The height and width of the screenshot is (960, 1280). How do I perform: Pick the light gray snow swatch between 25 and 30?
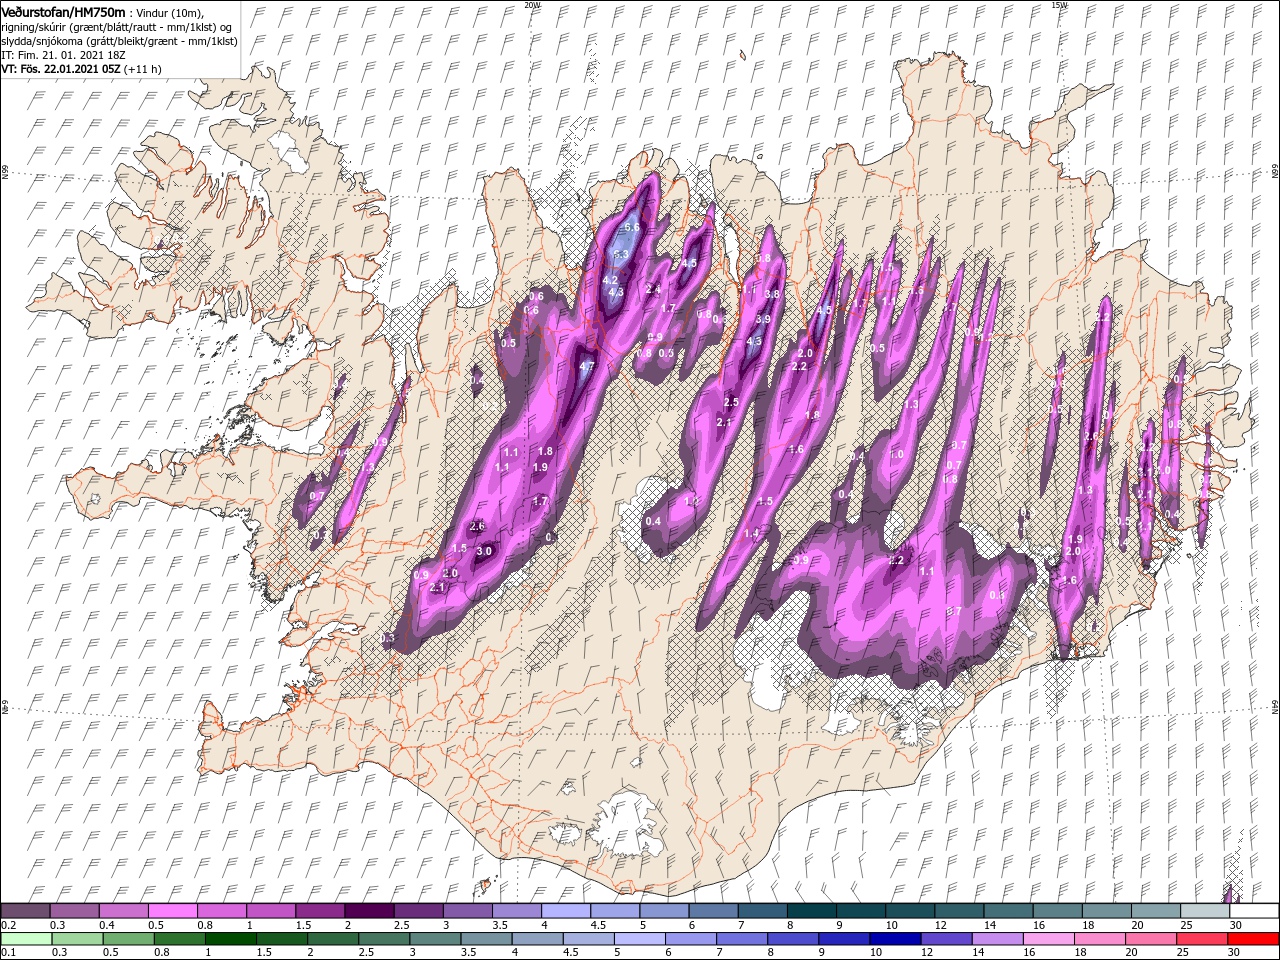tap(1204, 910)
